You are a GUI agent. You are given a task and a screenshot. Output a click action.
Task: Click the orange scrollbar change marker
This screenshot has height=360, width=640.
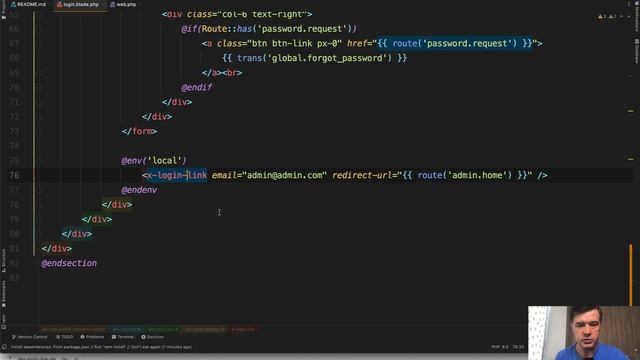[x=631, y=274]
